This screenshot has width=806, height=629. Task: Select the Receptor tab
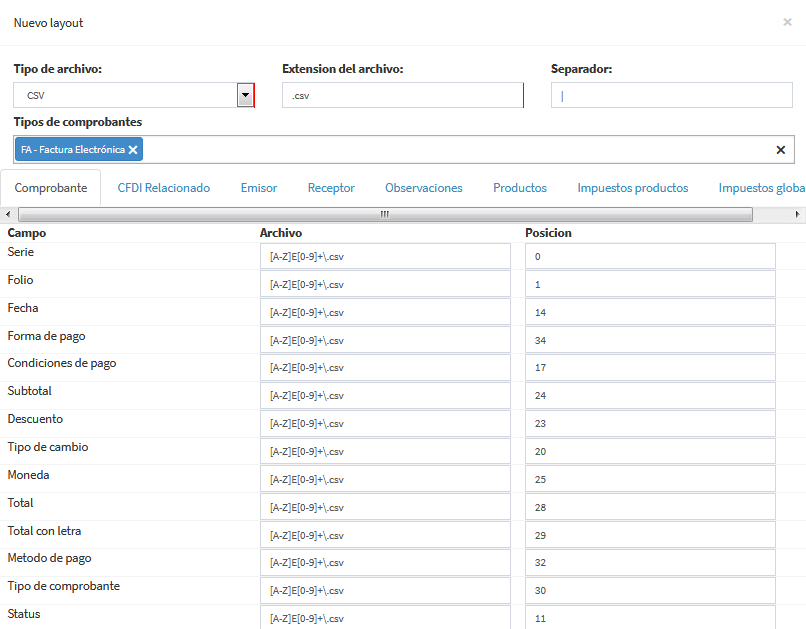pyautogui.click(x=331, y=188)
